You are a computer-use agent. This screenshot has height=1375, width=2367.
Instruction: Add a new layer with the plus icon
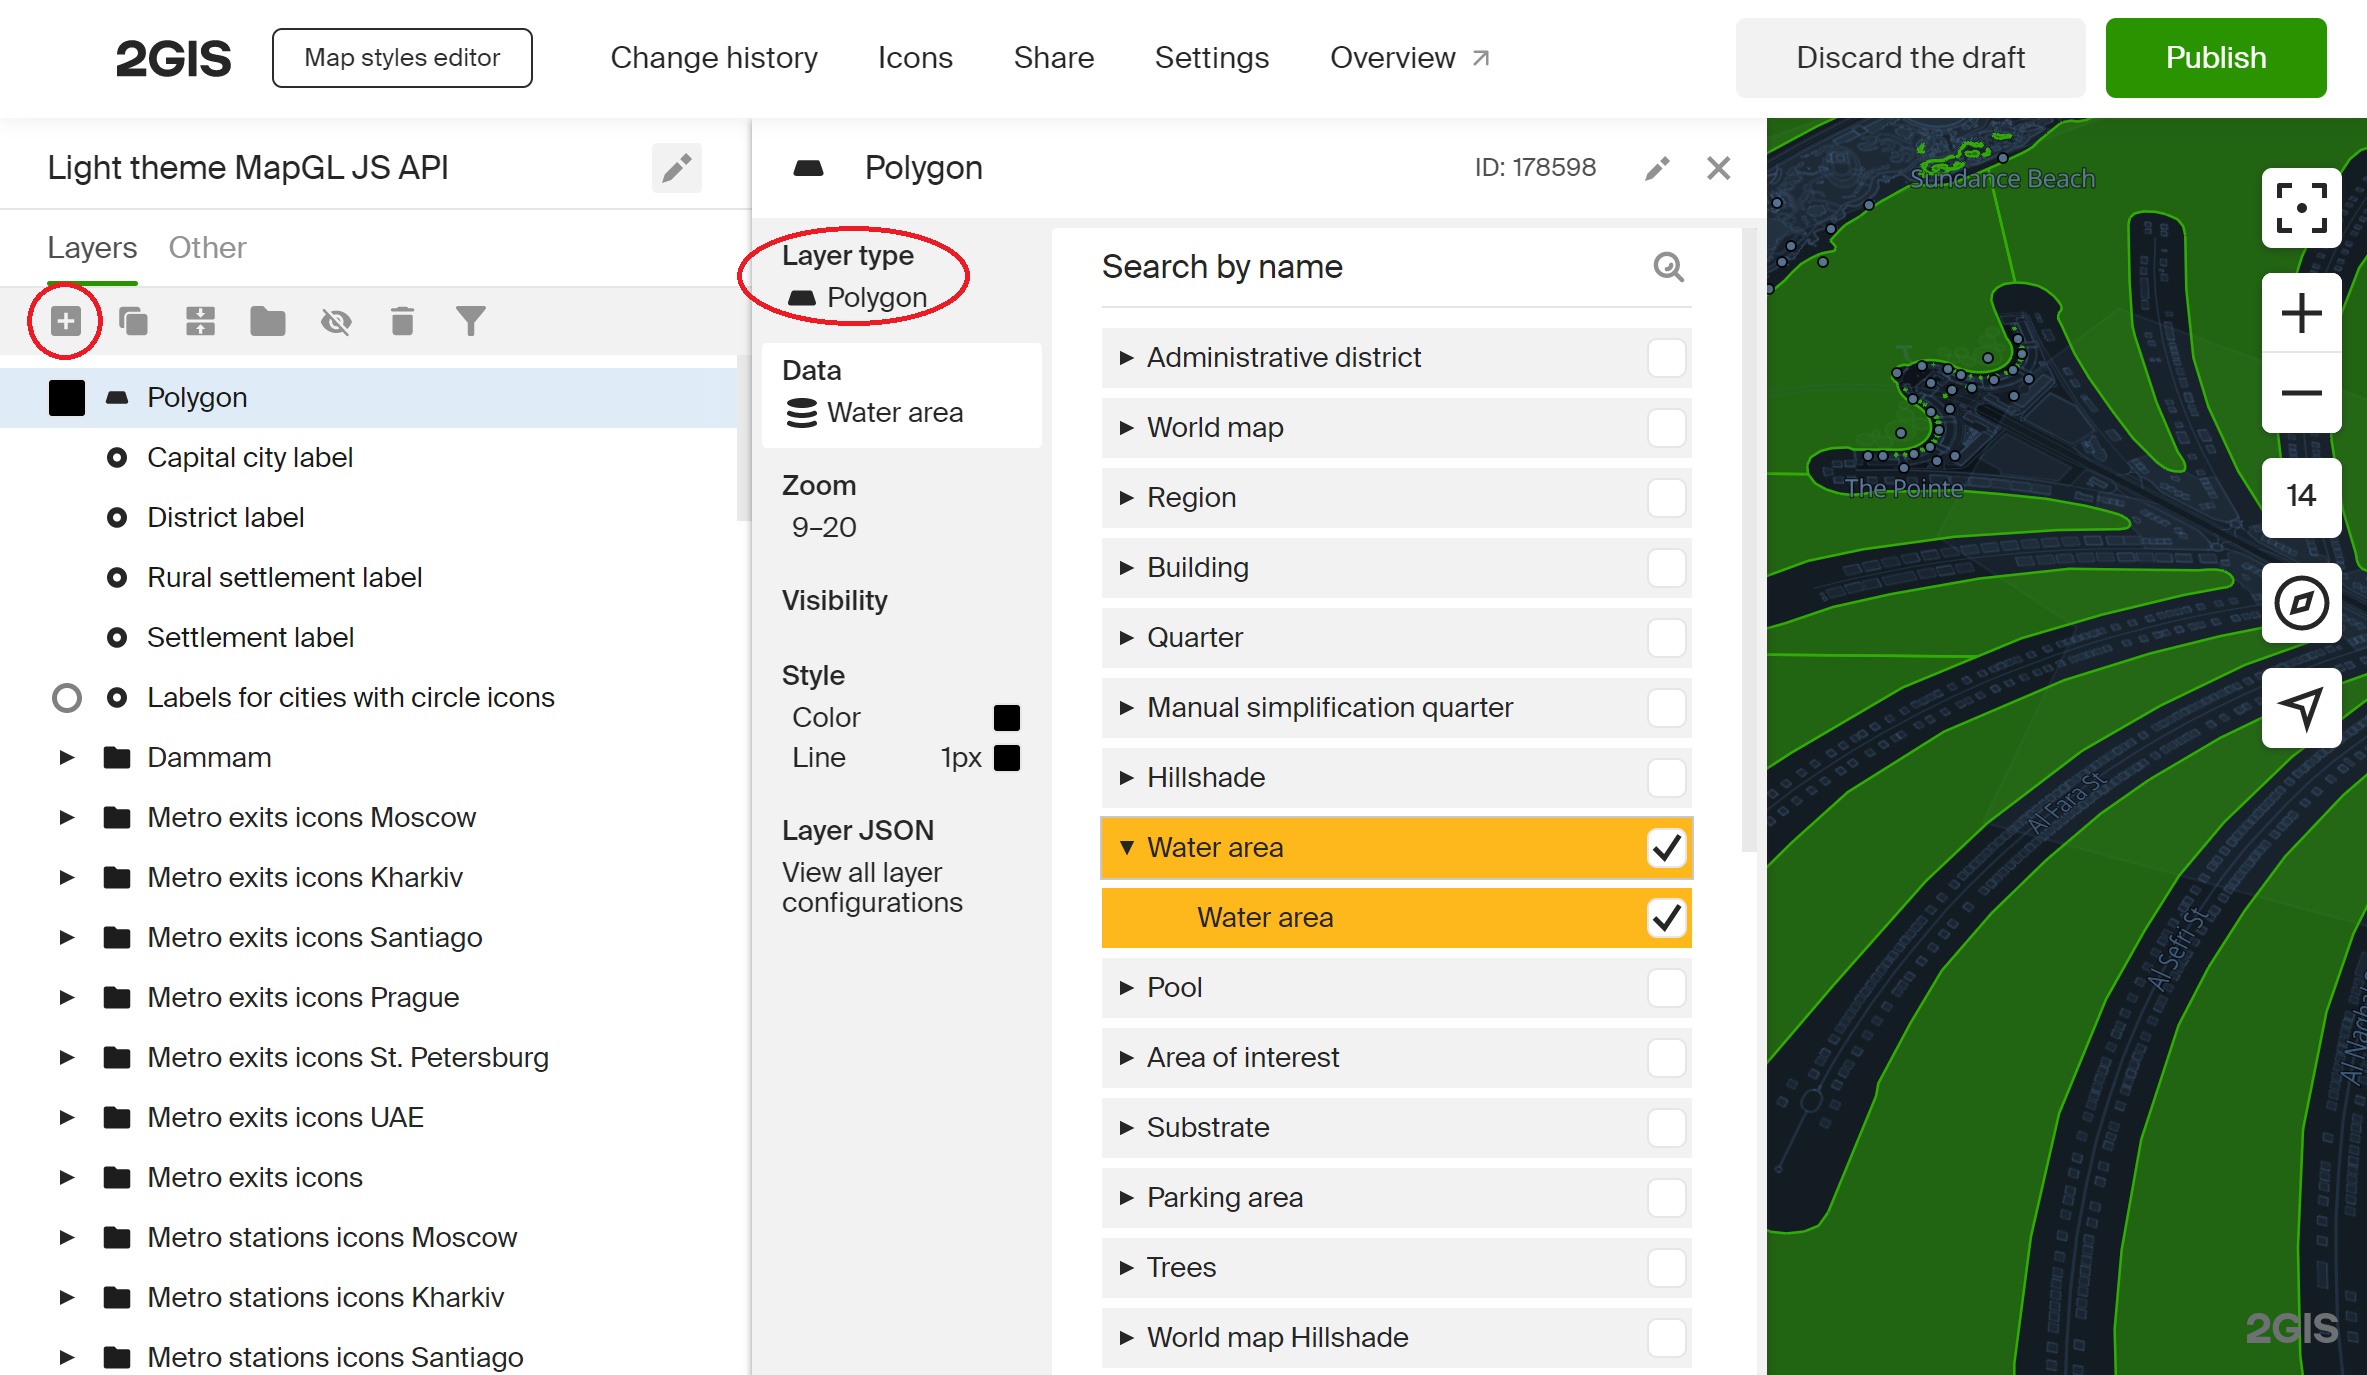[x=65, y=321]
